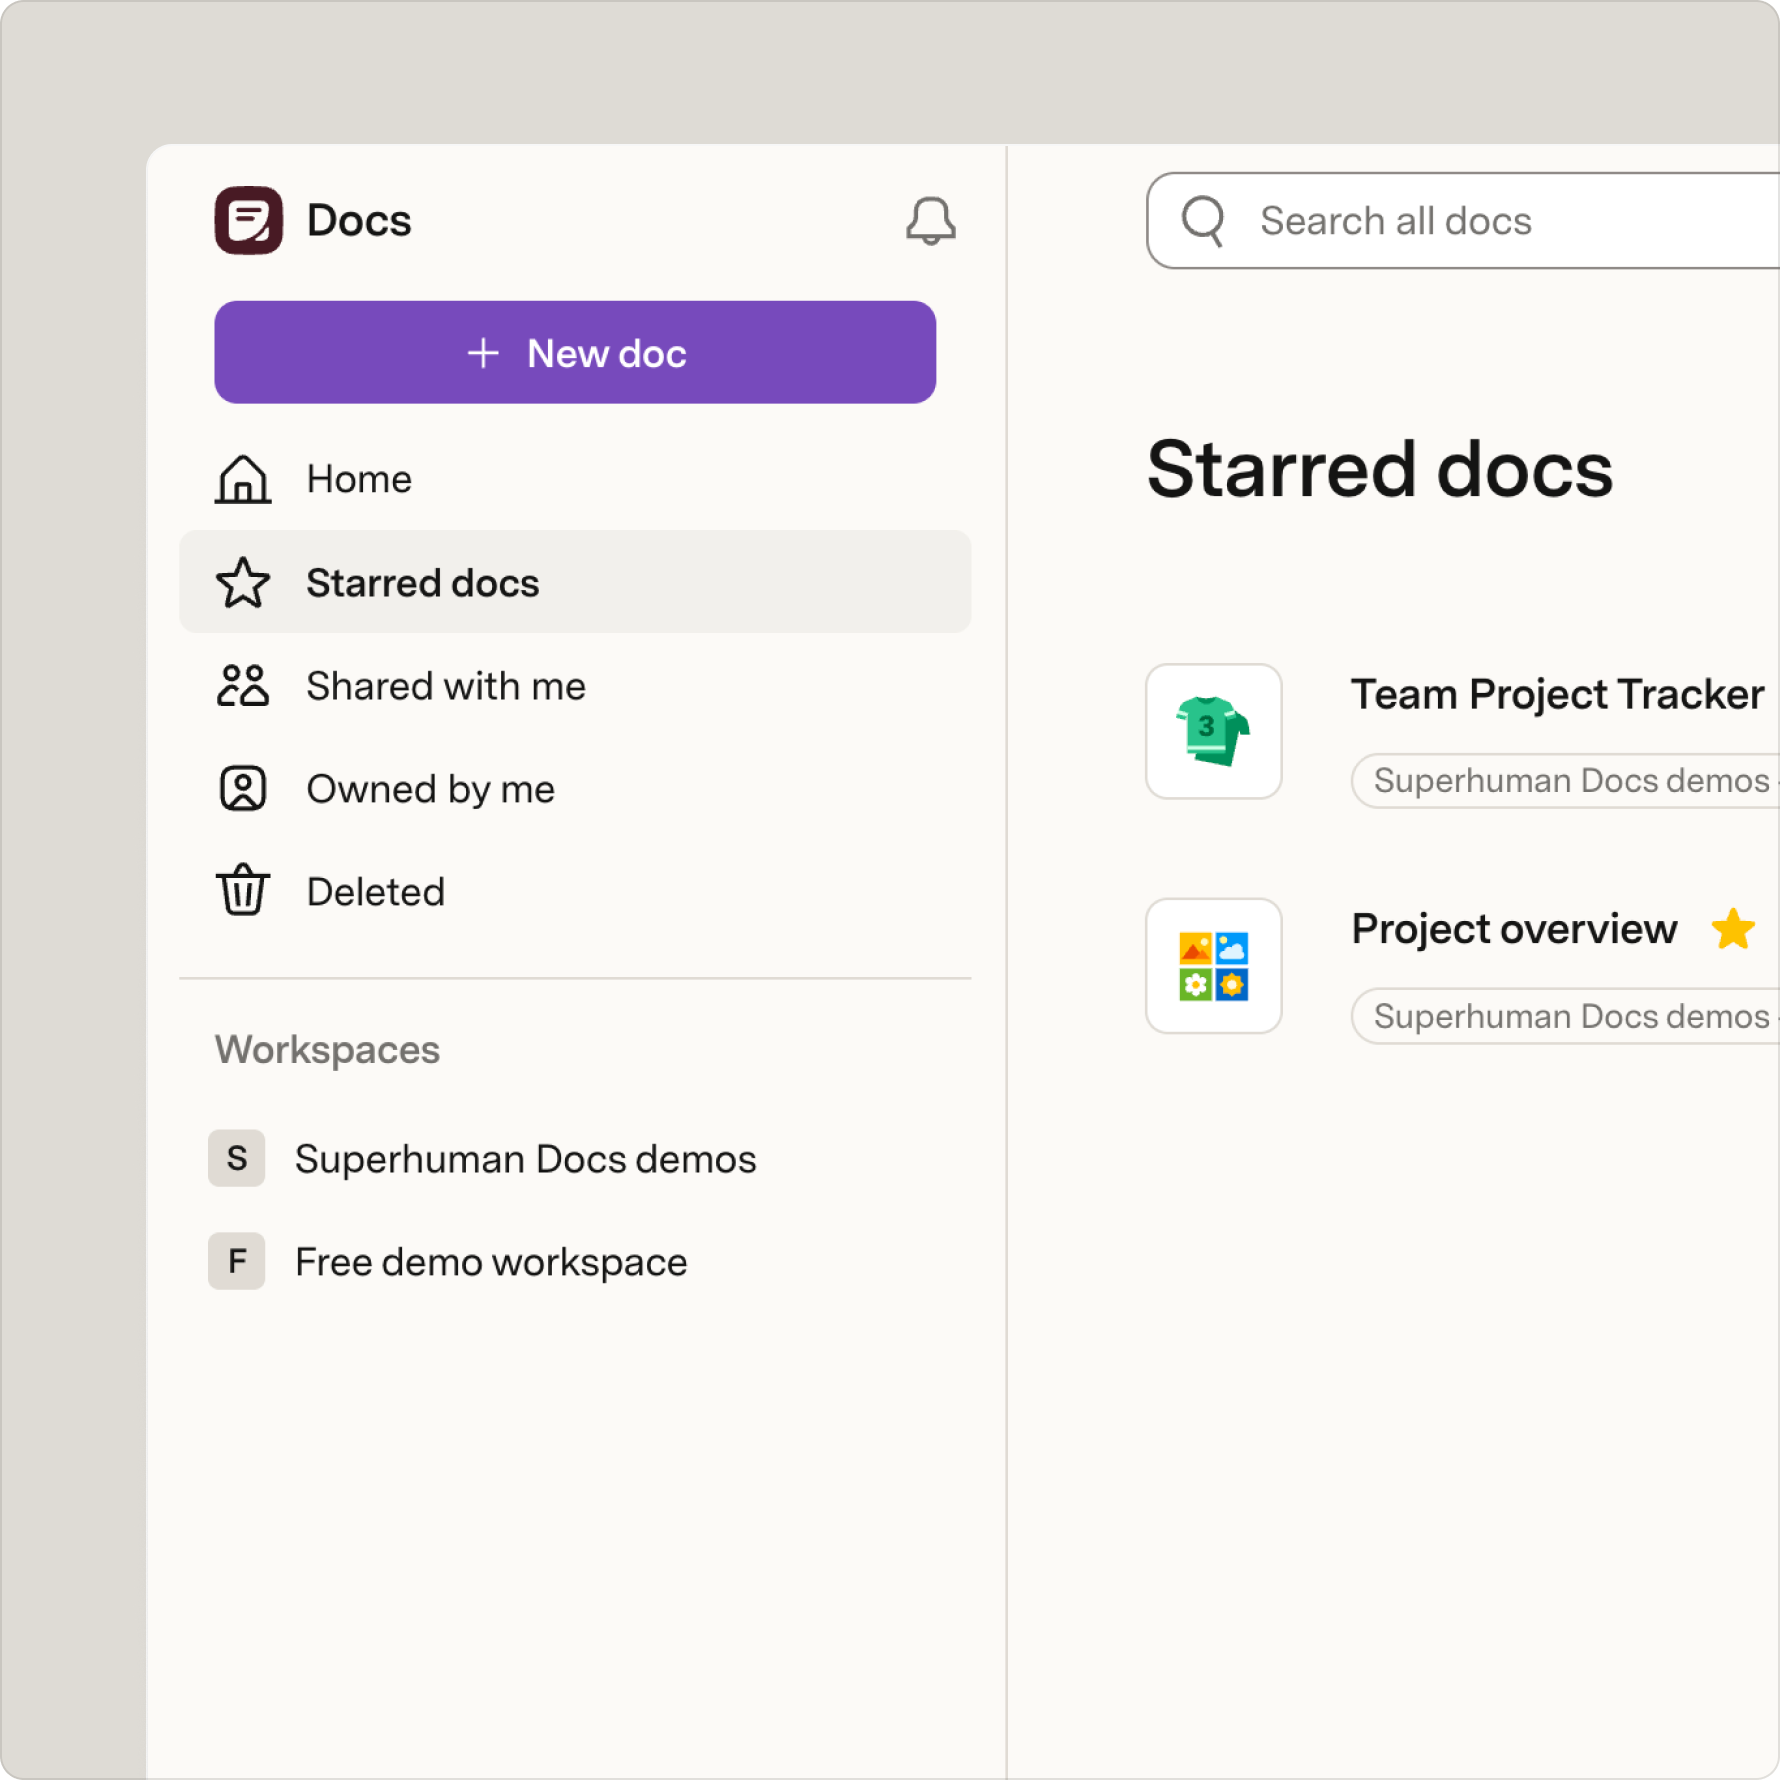The image size is (1780, 1780).
Task: Select Starred docs in sidebar
Action: click(575, 582)
